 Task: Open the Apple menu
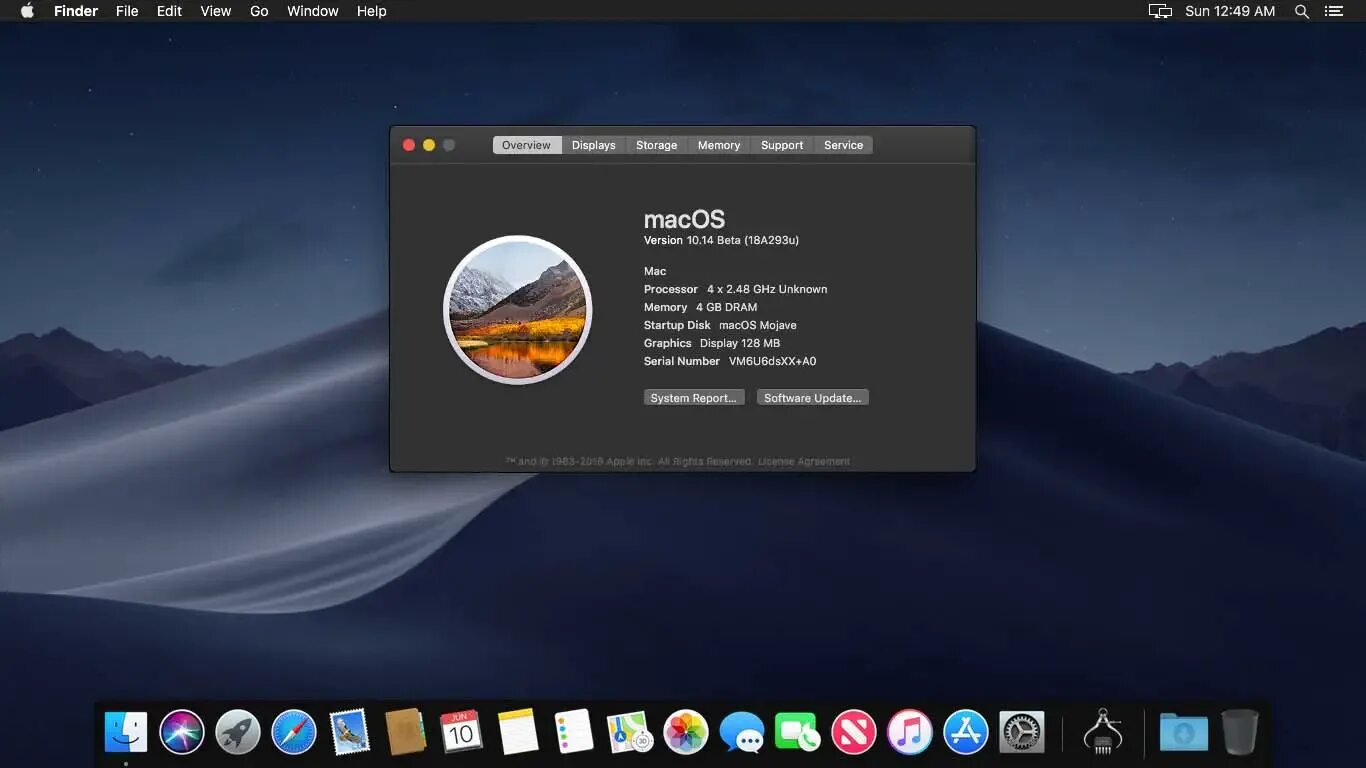click(x=27, y=11)
